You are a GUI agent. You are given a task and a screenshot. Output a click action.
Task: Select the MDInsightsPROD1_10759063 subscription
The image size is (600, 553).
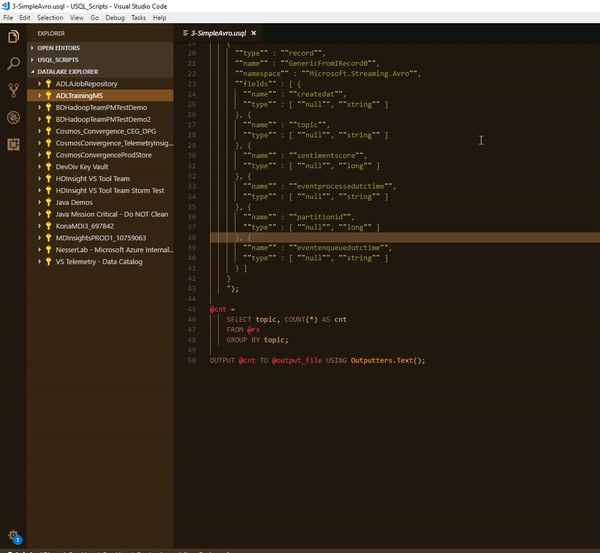tap(101, 238)
